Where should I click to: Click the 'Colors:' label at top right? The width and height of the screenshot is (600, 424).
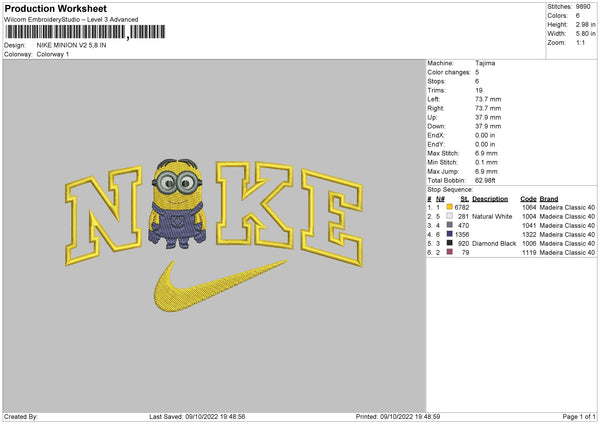click(558, 16)
